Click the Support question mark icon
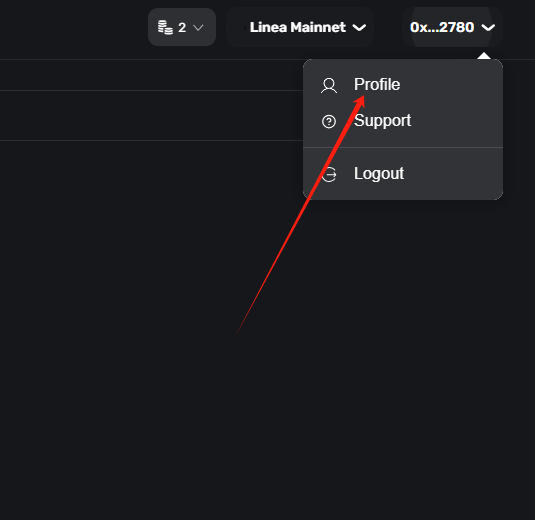 pos(329,121)
